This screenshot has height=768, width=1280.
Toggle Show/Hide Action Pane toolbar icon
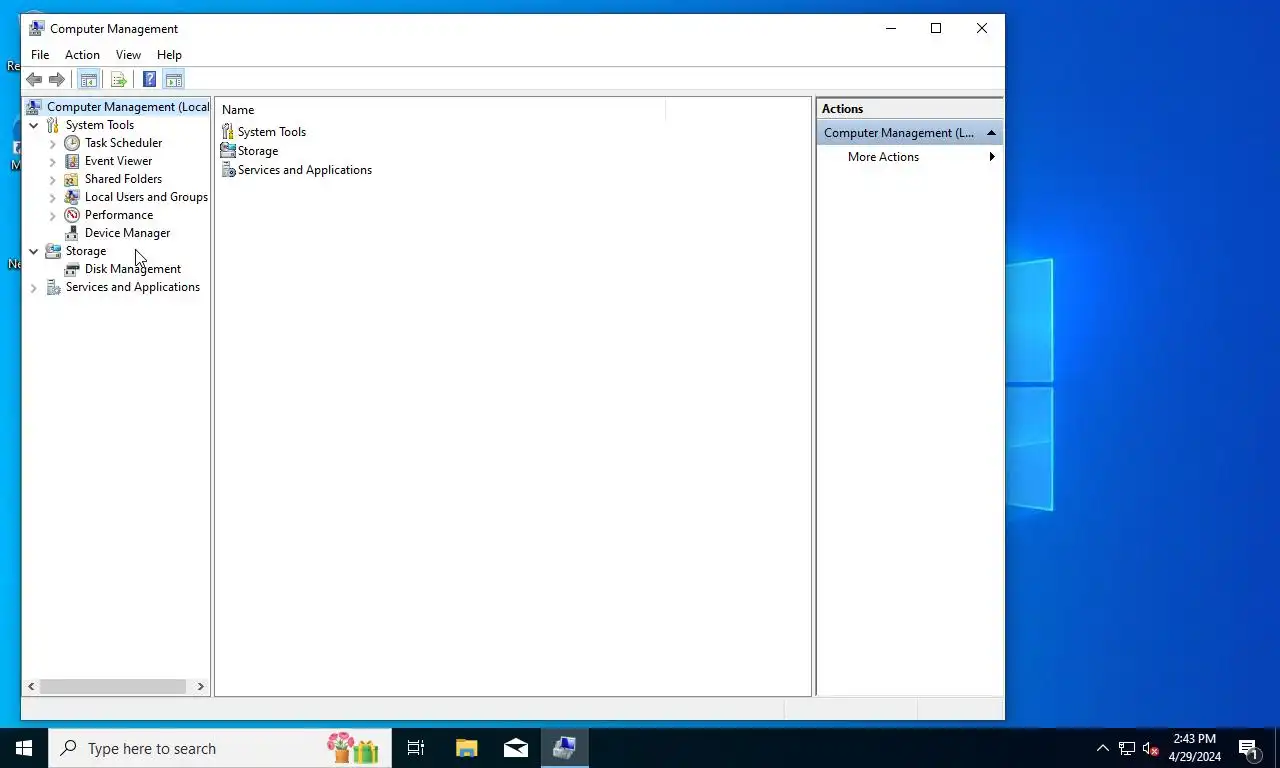pyautogui.click(x=173, y=80)
